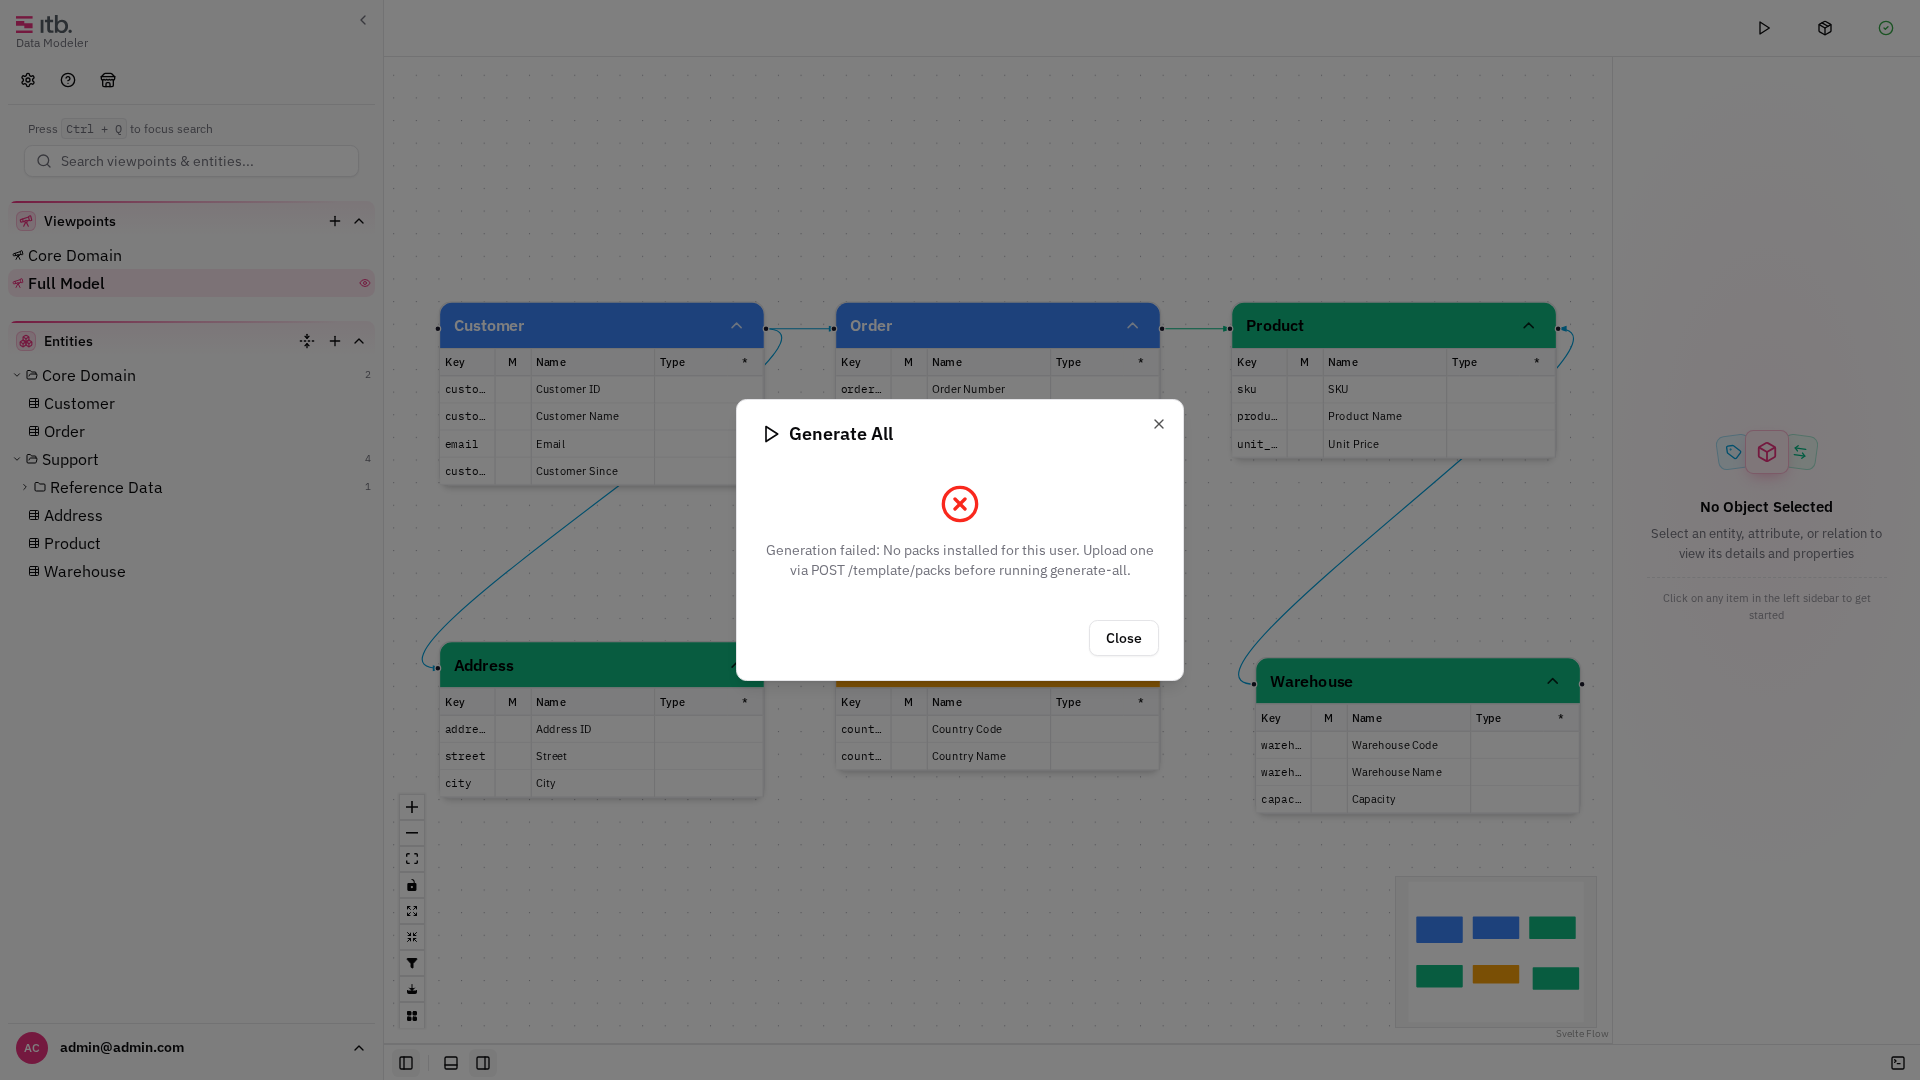The height and width of the screenshot is (1080, 1920).
Task: Select the Address entity in the tree
Action: (x=73, y=516)
